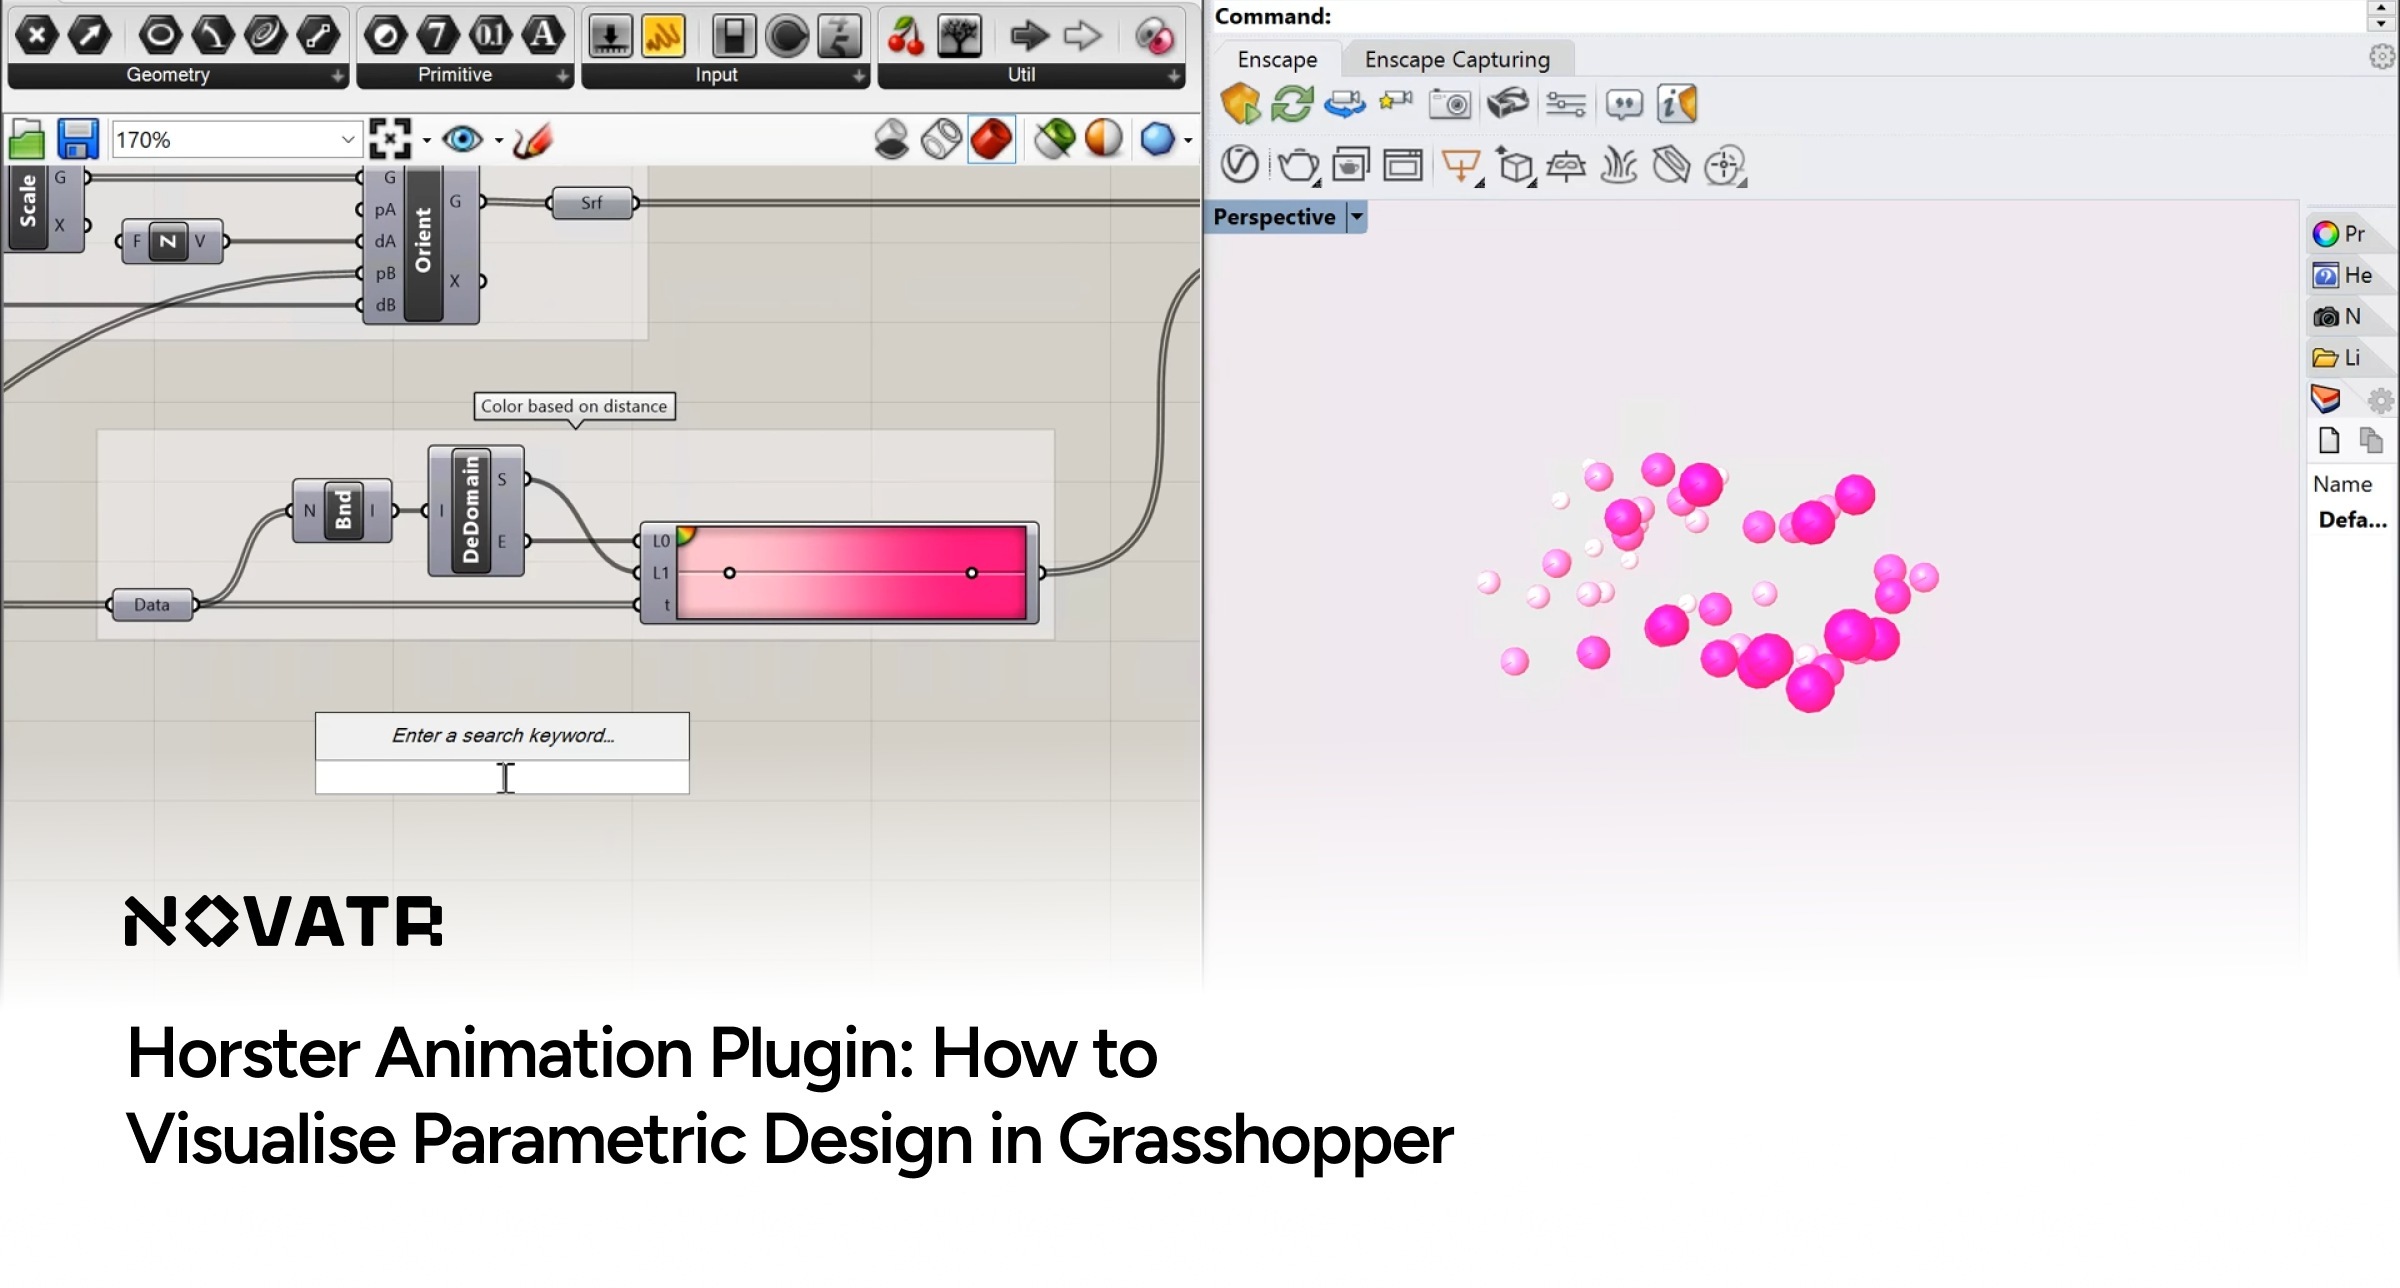Expand the Input panel plus arrow
This screenshot has width=2400, height=1288.
coord(858,76)
